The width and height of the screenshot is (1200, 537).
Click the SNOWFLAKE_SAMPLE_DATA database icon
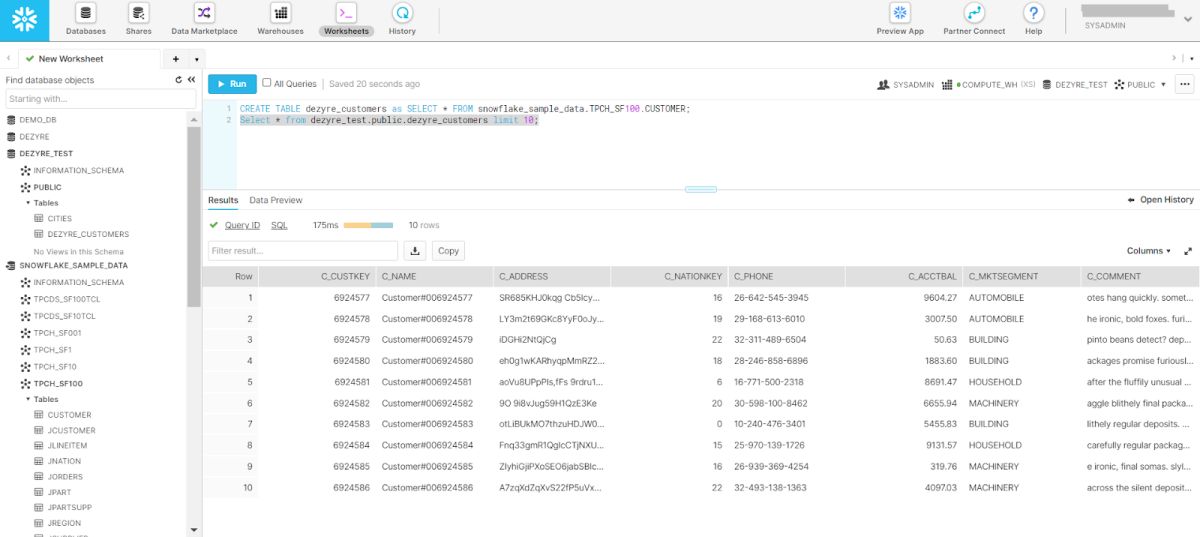[x=11, y=266]
